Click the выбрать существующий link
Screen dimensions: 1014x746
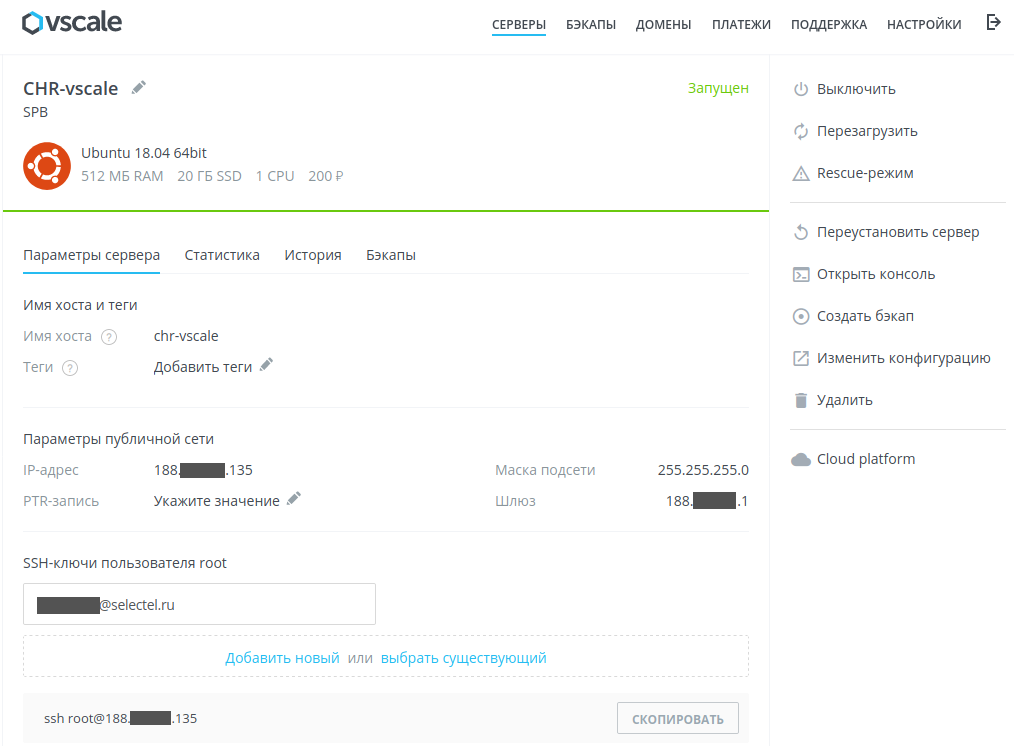[x=463, y=658]
